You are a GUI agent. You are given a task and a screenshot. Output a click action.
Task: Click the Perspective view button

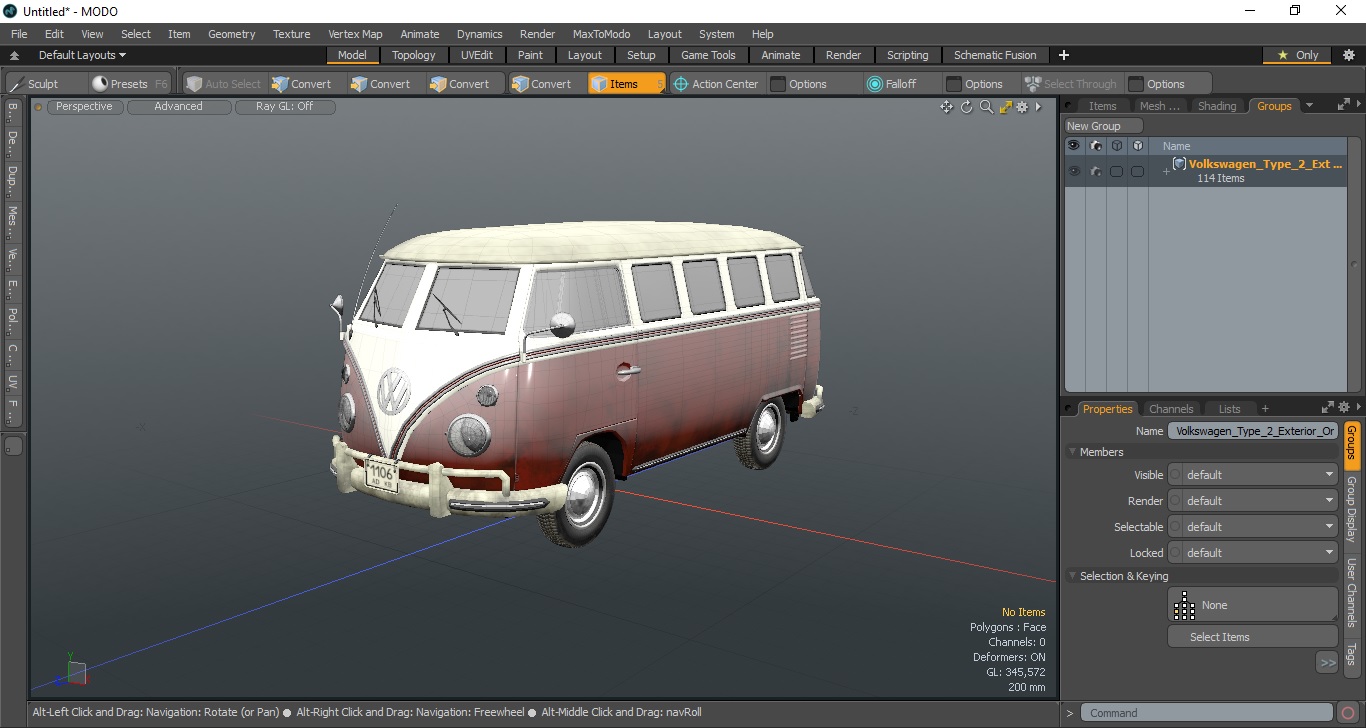(x=84, y=107)
